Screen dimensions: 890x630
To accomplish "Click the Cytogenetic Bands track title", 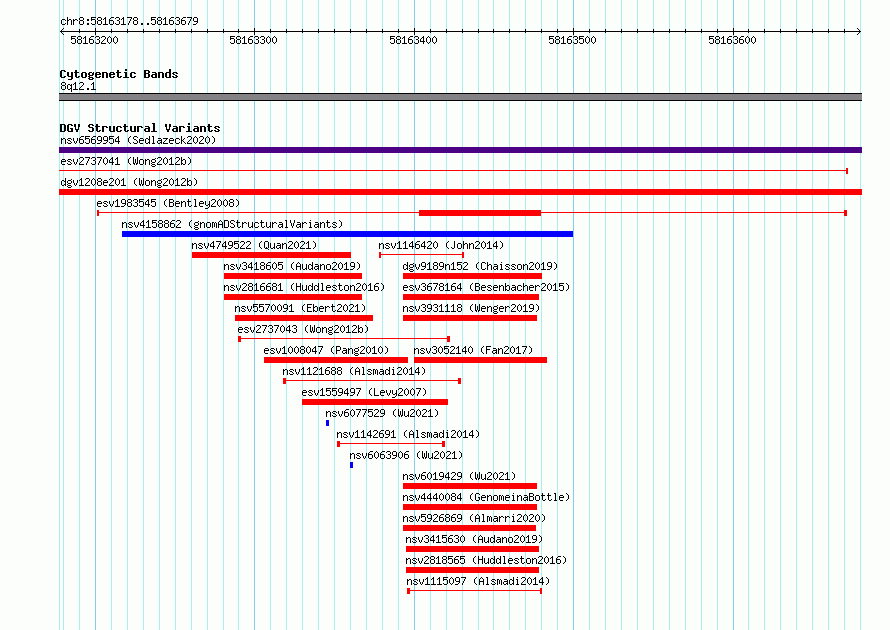I will pyautogui.click(x=119, y=74).
